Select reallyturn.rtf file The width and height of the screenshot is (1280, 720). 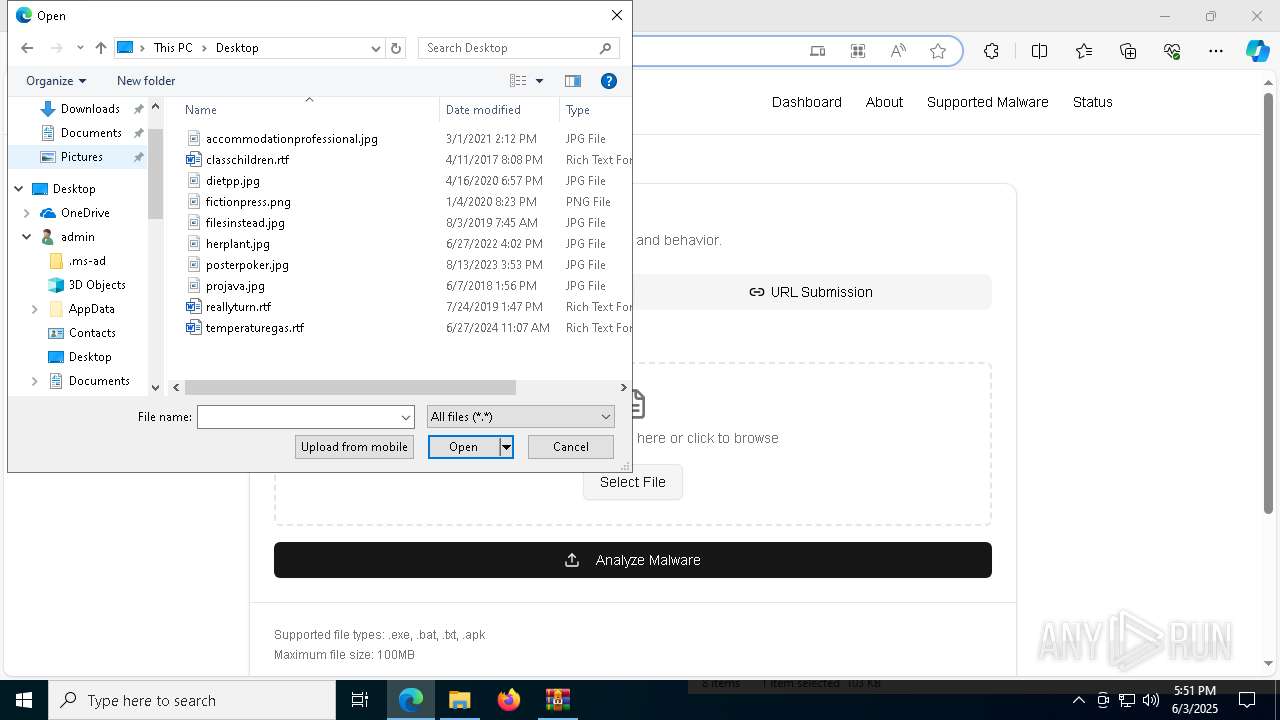[238, 307]
